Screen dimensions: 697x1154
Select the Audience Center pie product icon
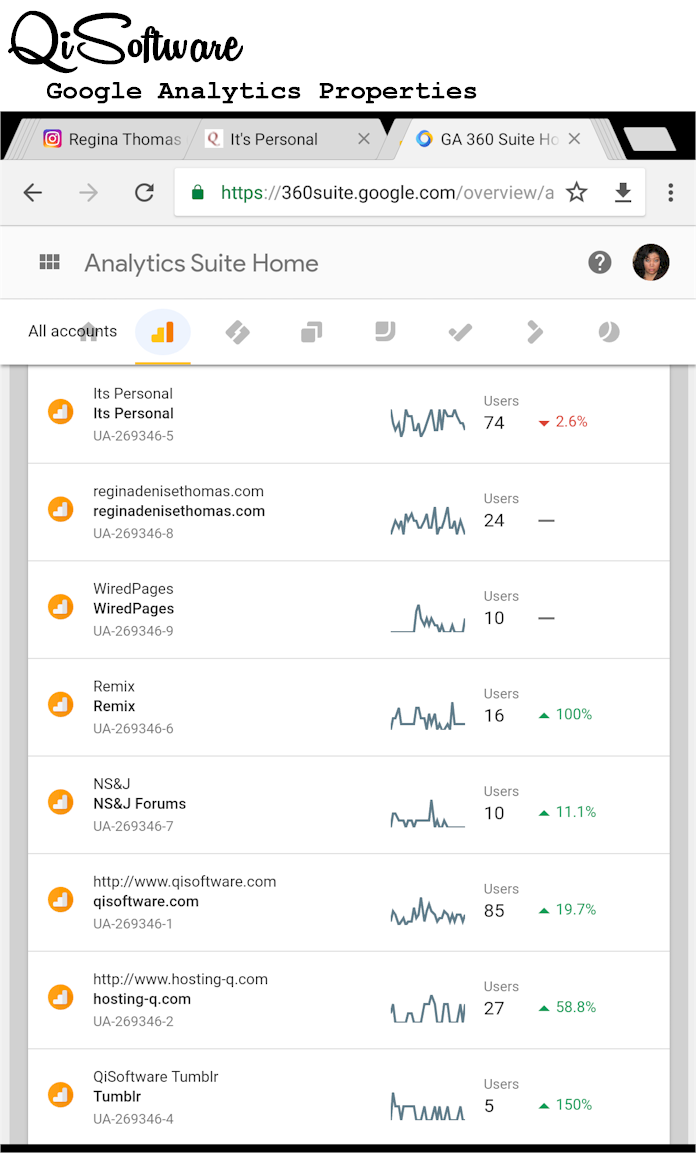[x=609, y=332]
